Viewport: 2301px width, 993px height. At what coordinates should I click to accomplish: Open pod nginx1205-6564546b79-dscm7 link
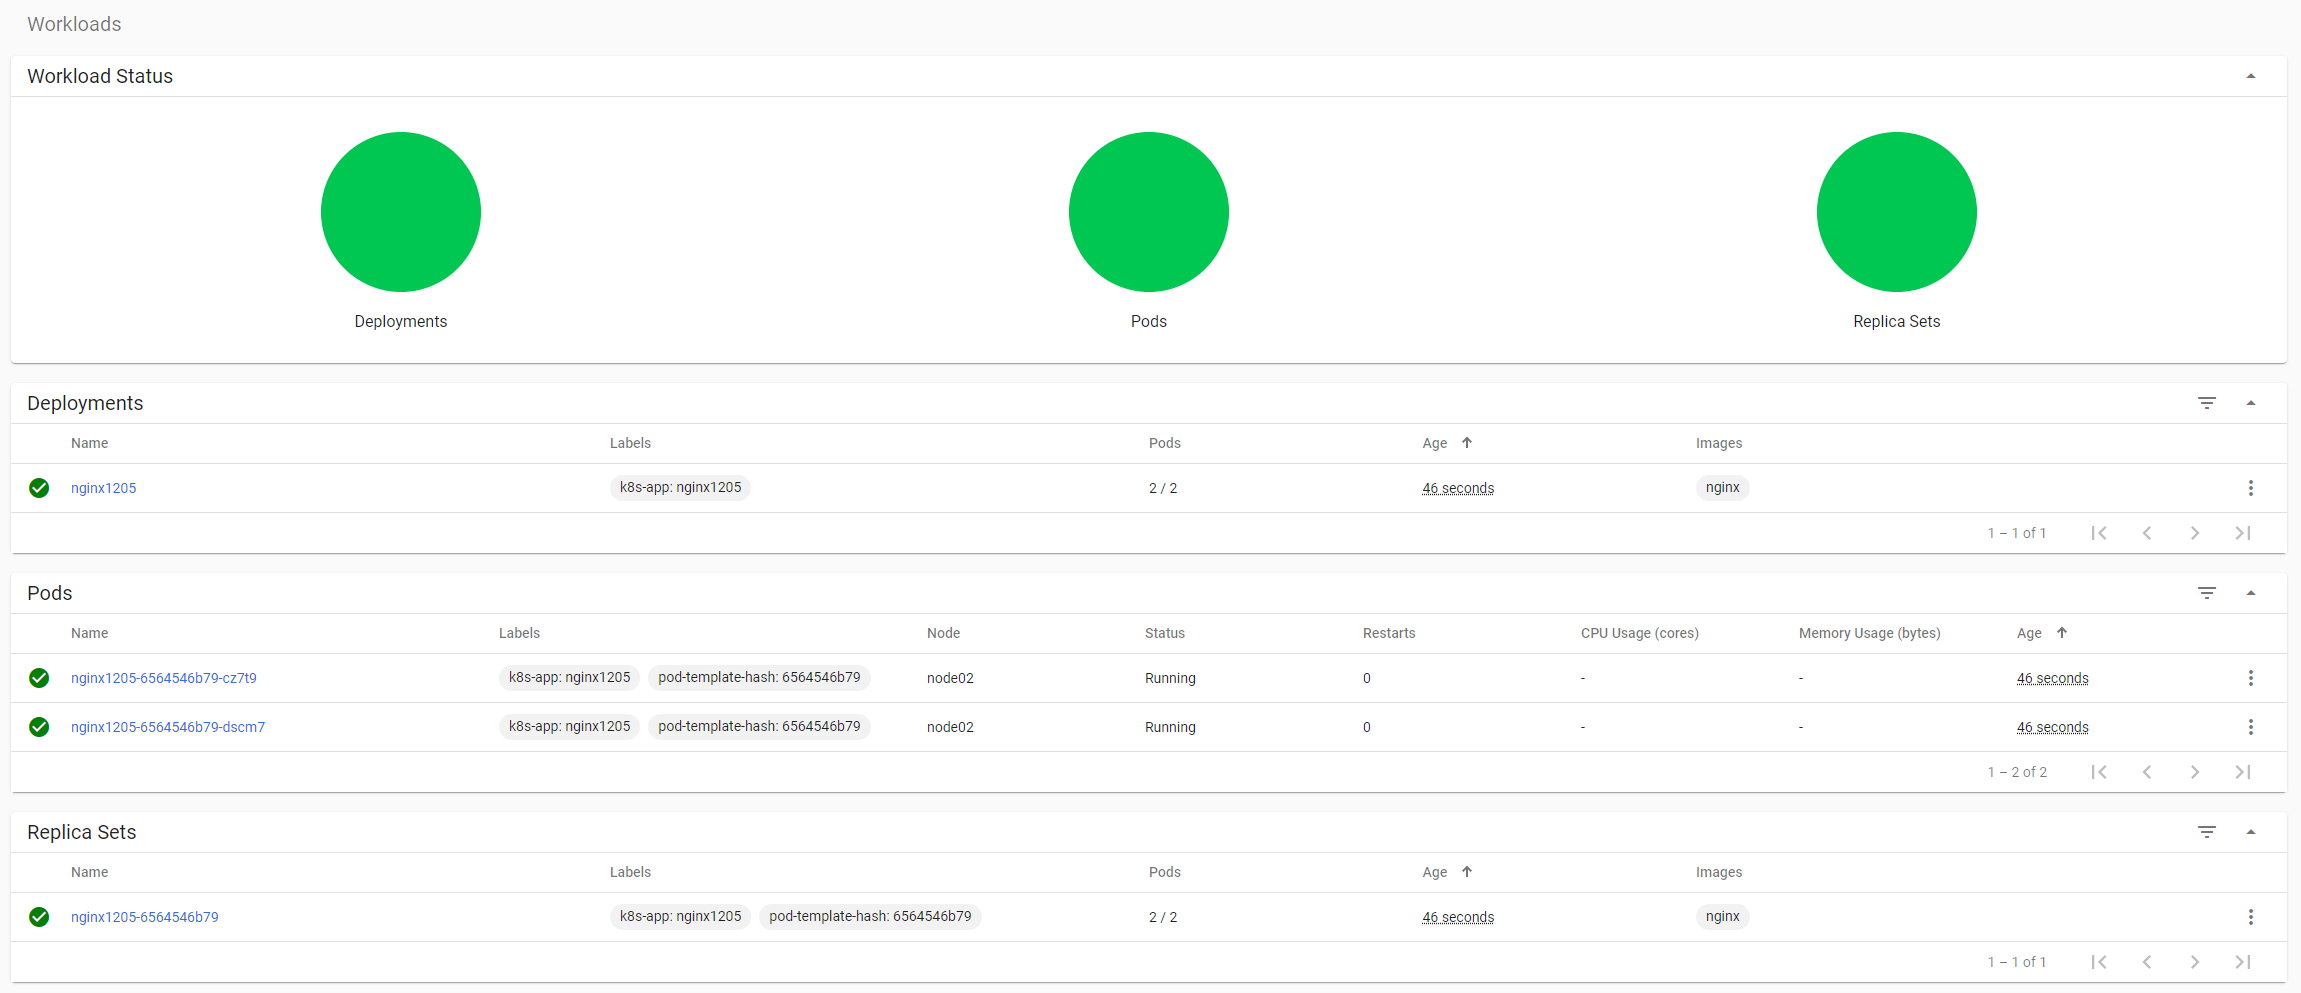point(168,727)
